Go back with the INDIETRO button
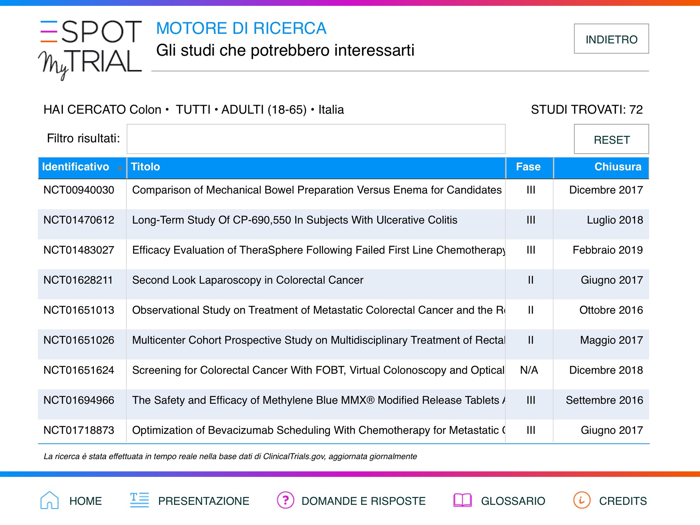 [x=611, y=39]
